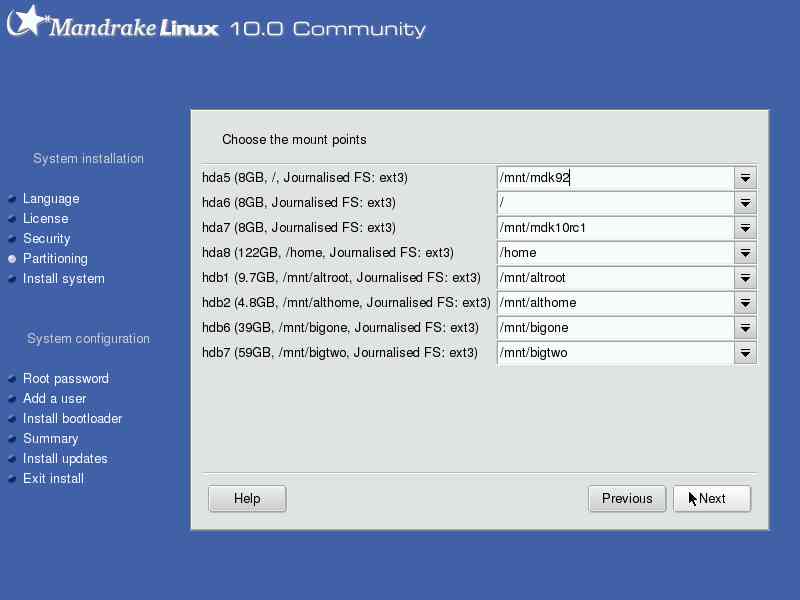The height and width of the screenshot is (600, 800).
Task: Open the hda7 mount point dropdown arrow
Action: (x=745, y=228)
